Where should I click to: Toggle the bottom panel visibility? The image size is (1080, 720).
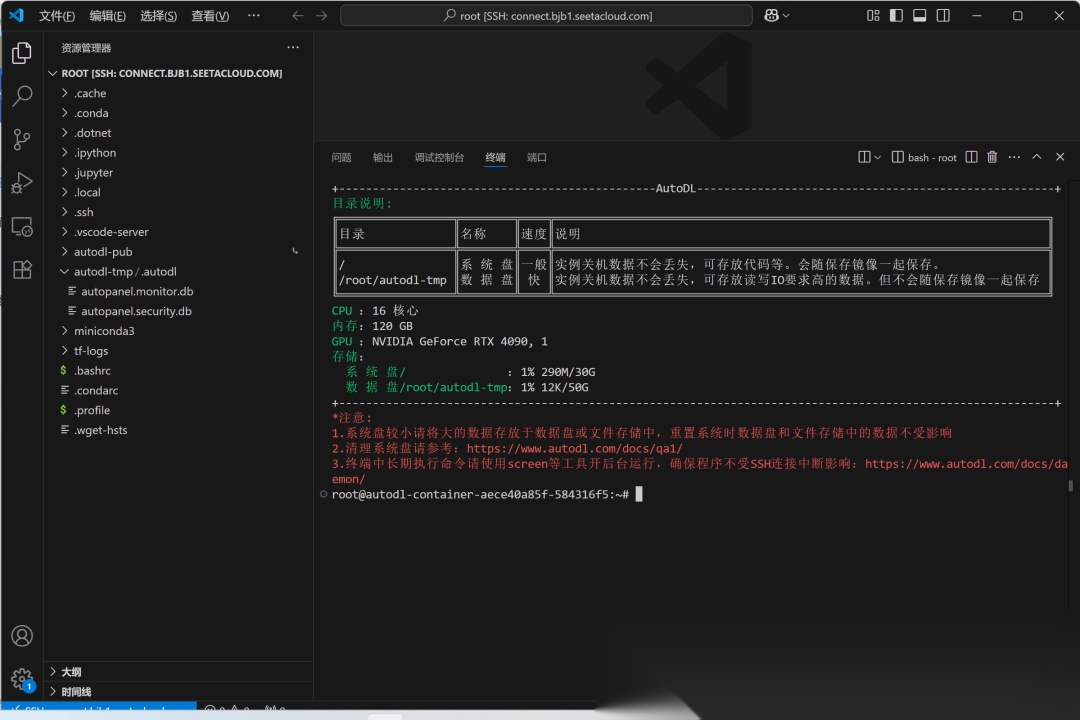[920, 15]
